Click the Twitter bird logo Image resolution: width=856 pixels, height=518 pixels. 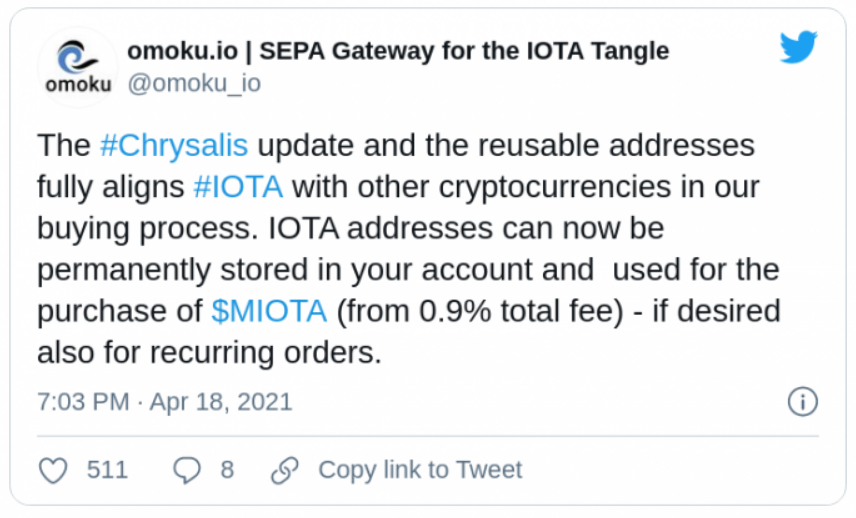click(798, 47)
